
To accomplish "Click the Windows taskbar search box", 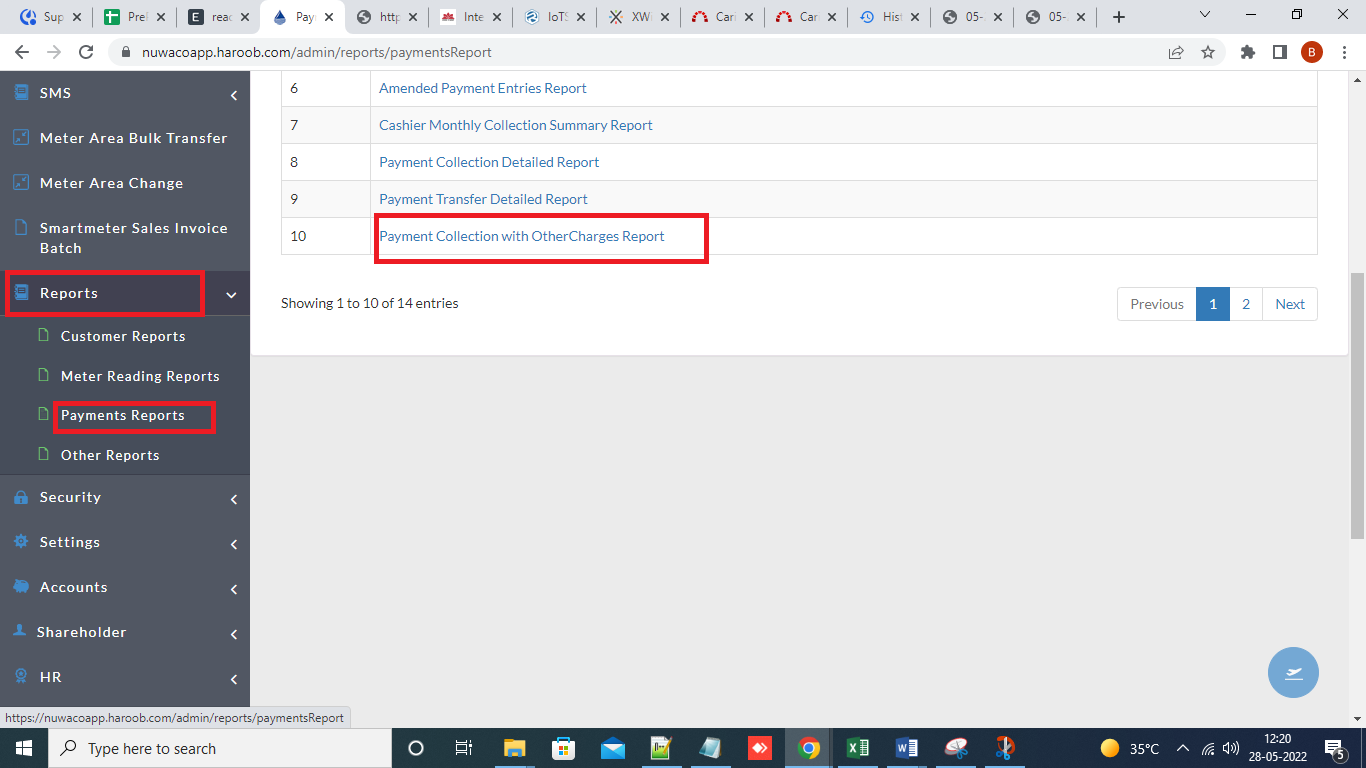I will tap(218, 748).
